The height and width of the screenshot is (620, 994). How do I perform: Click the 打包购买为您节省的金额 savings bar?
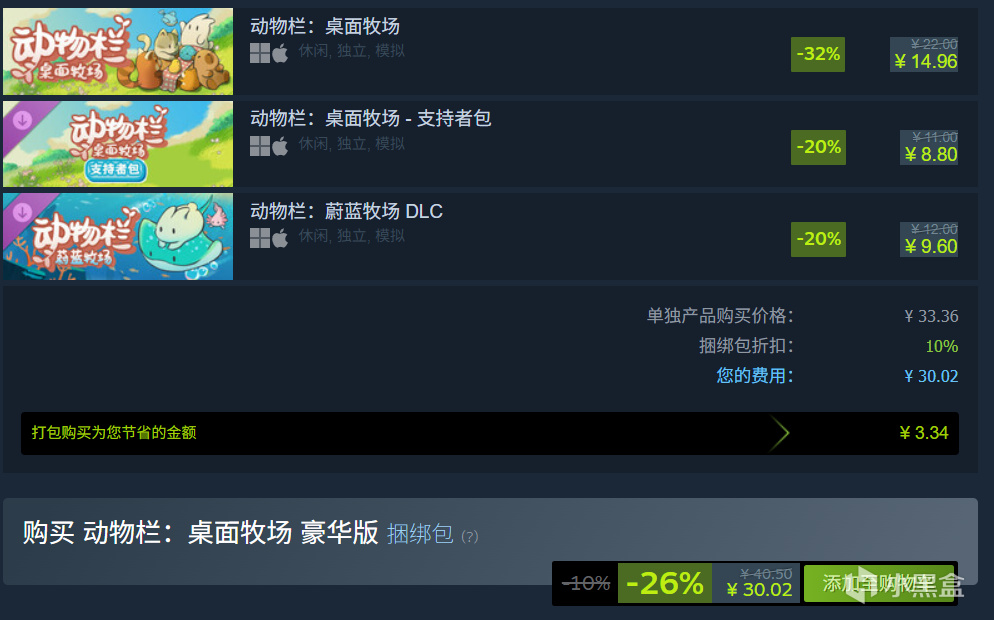click(489, 433)
